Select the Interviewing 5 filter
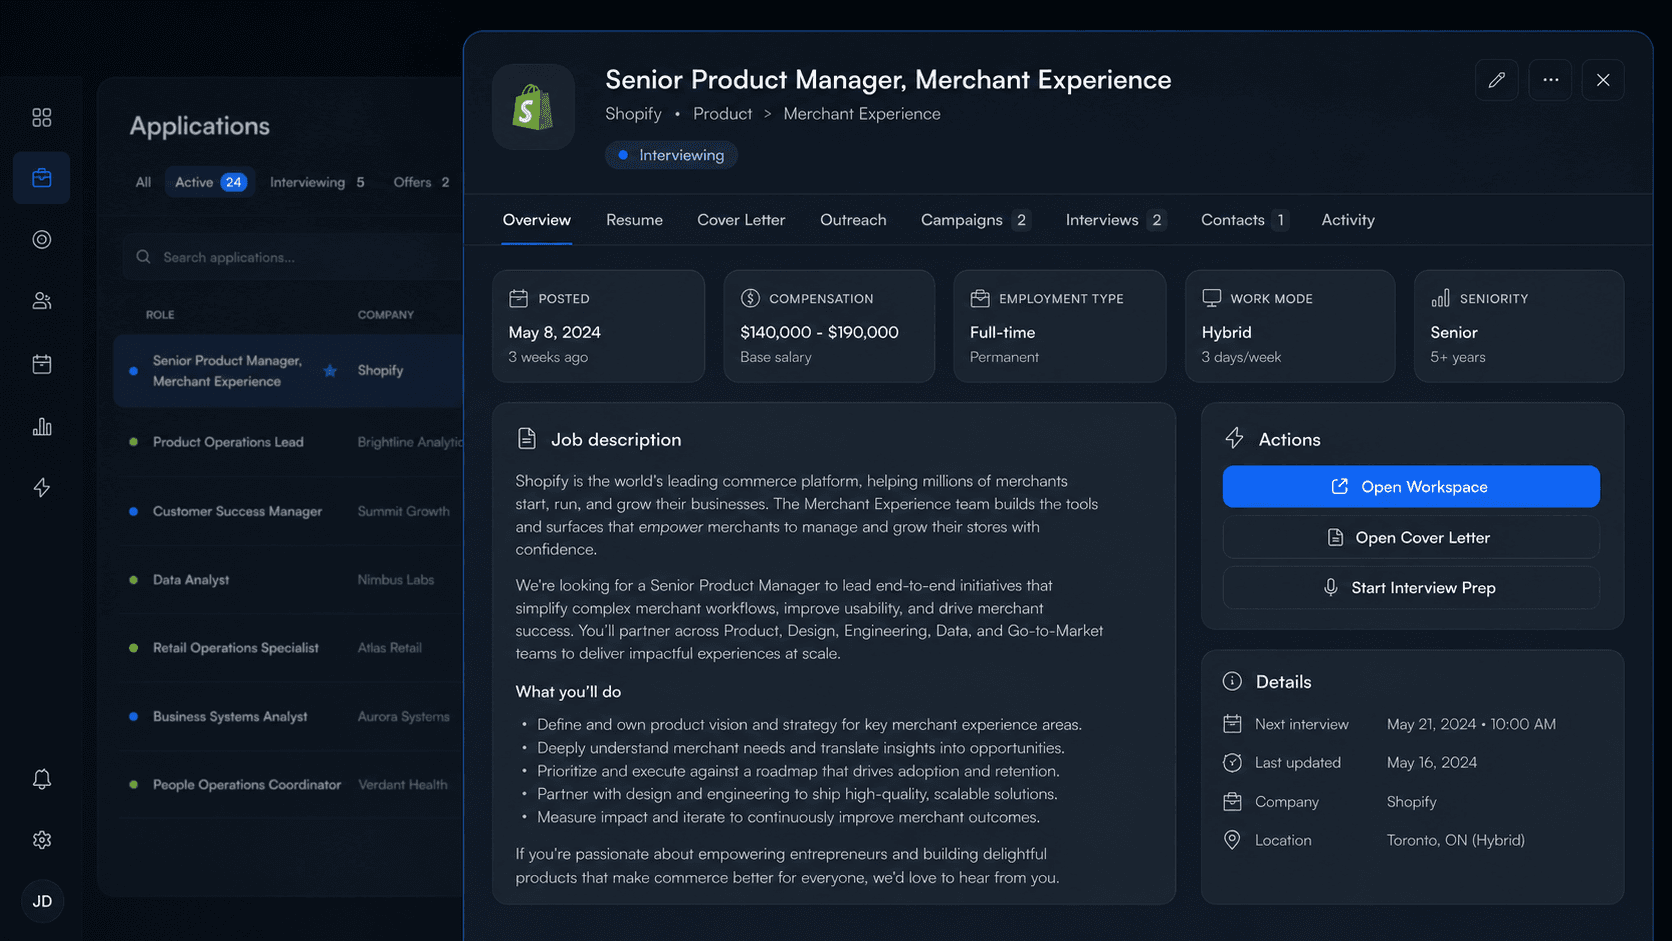Screen dimensions: 1672x941 tap(317, 182)
